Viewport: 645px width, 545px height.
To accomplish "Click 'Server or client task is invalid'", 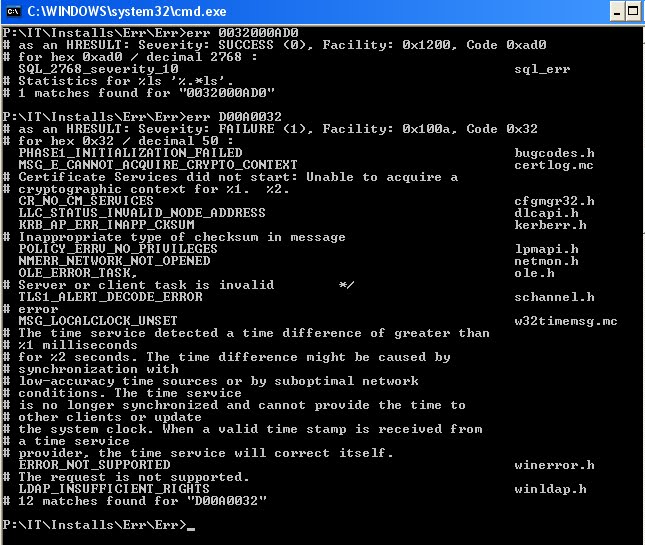I will [146, 285].
